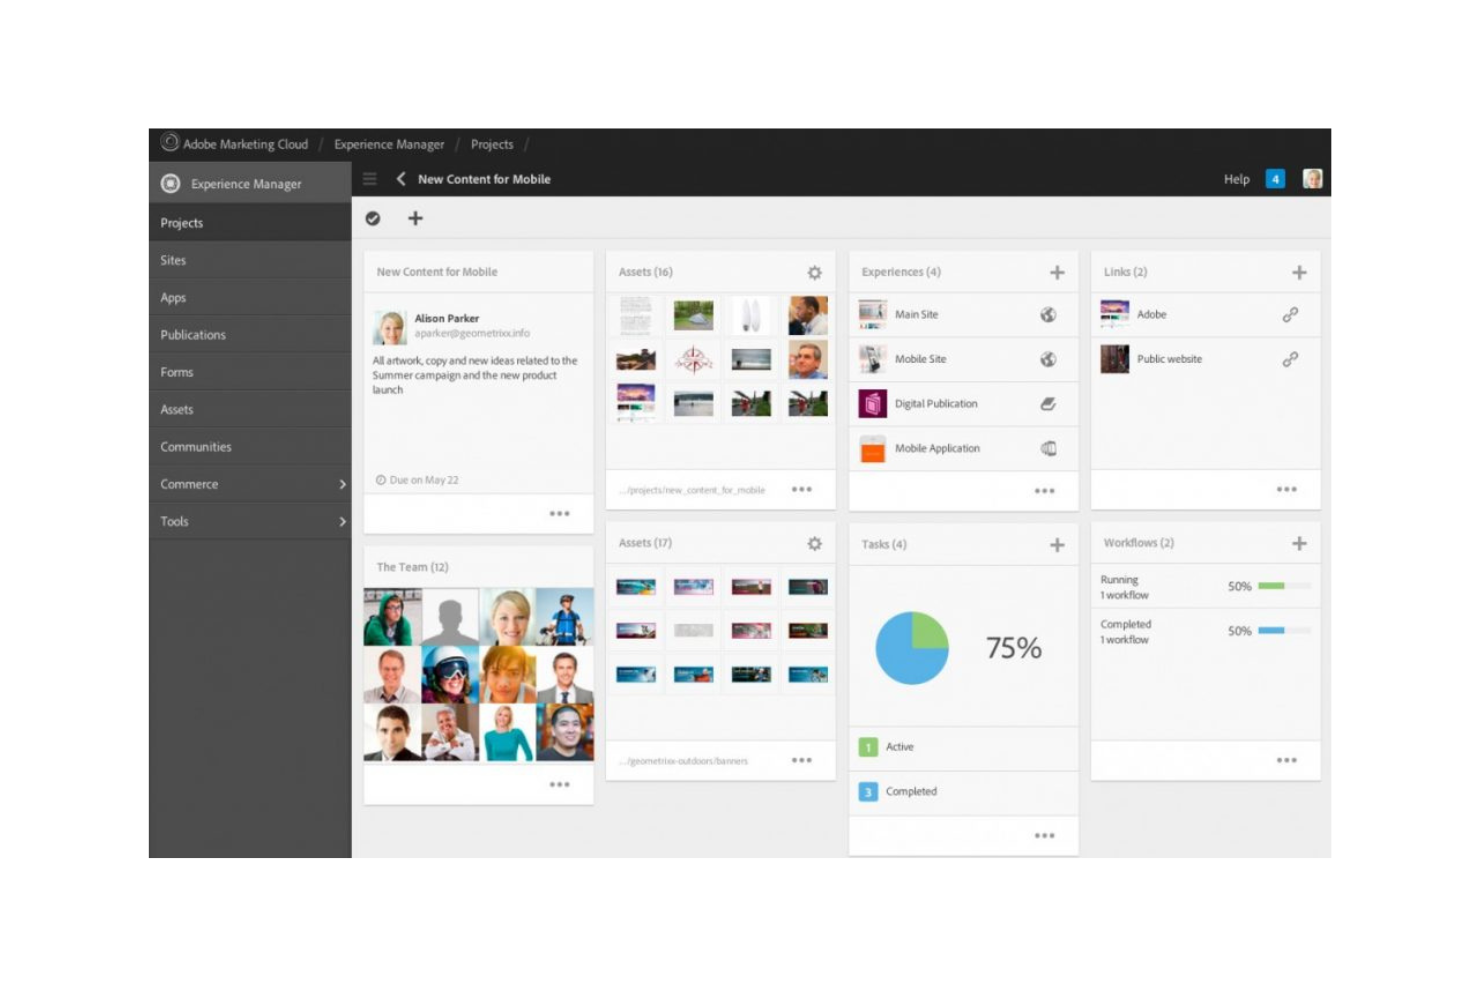Open the Completed tasks row
Viewport: 1480px width, 987px height.
tap(963, 792)
